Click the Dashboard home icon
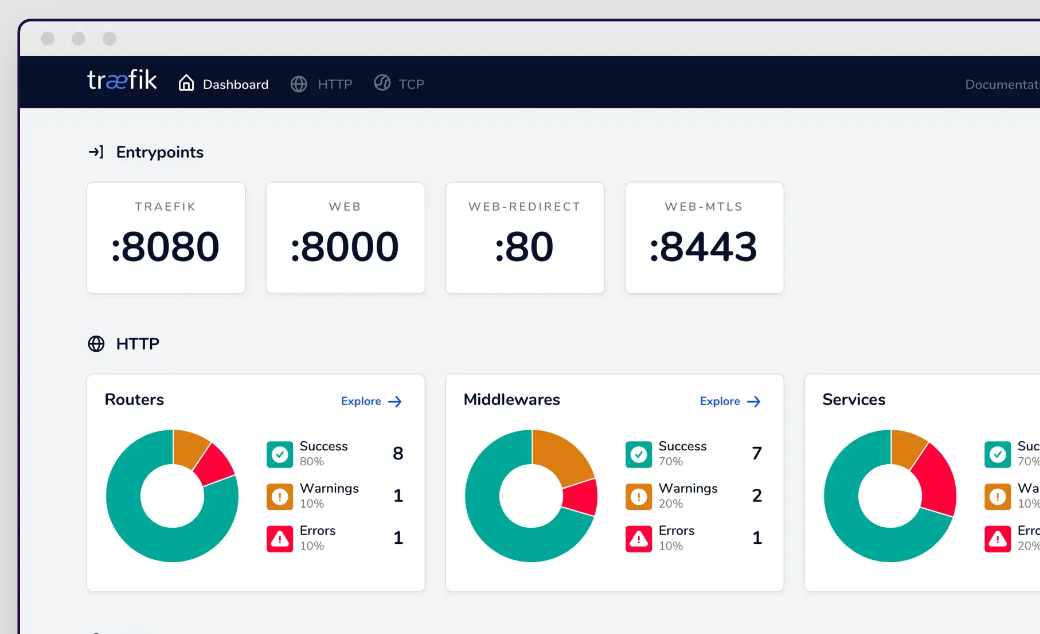1040x634 pixels. point(186,83)
